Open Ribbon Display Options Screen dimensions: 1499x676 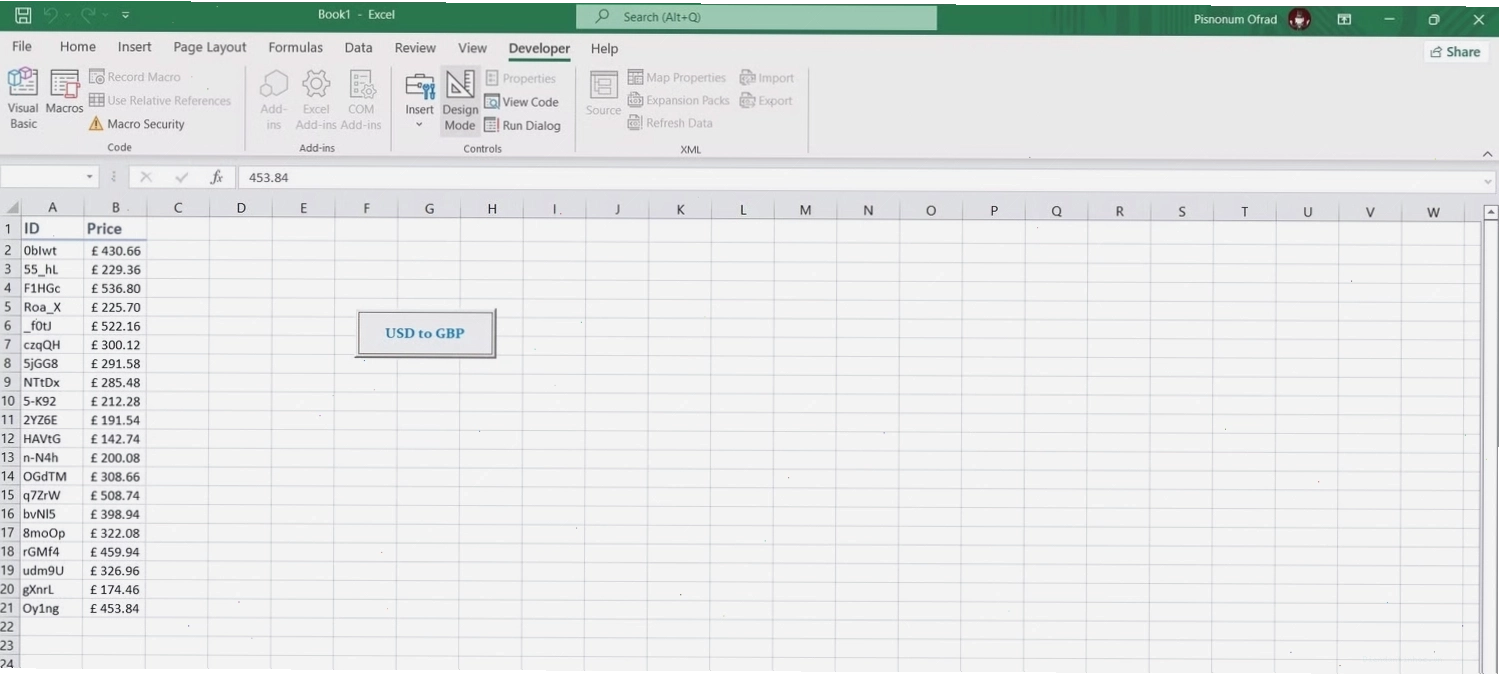(x=1344, y=19)
